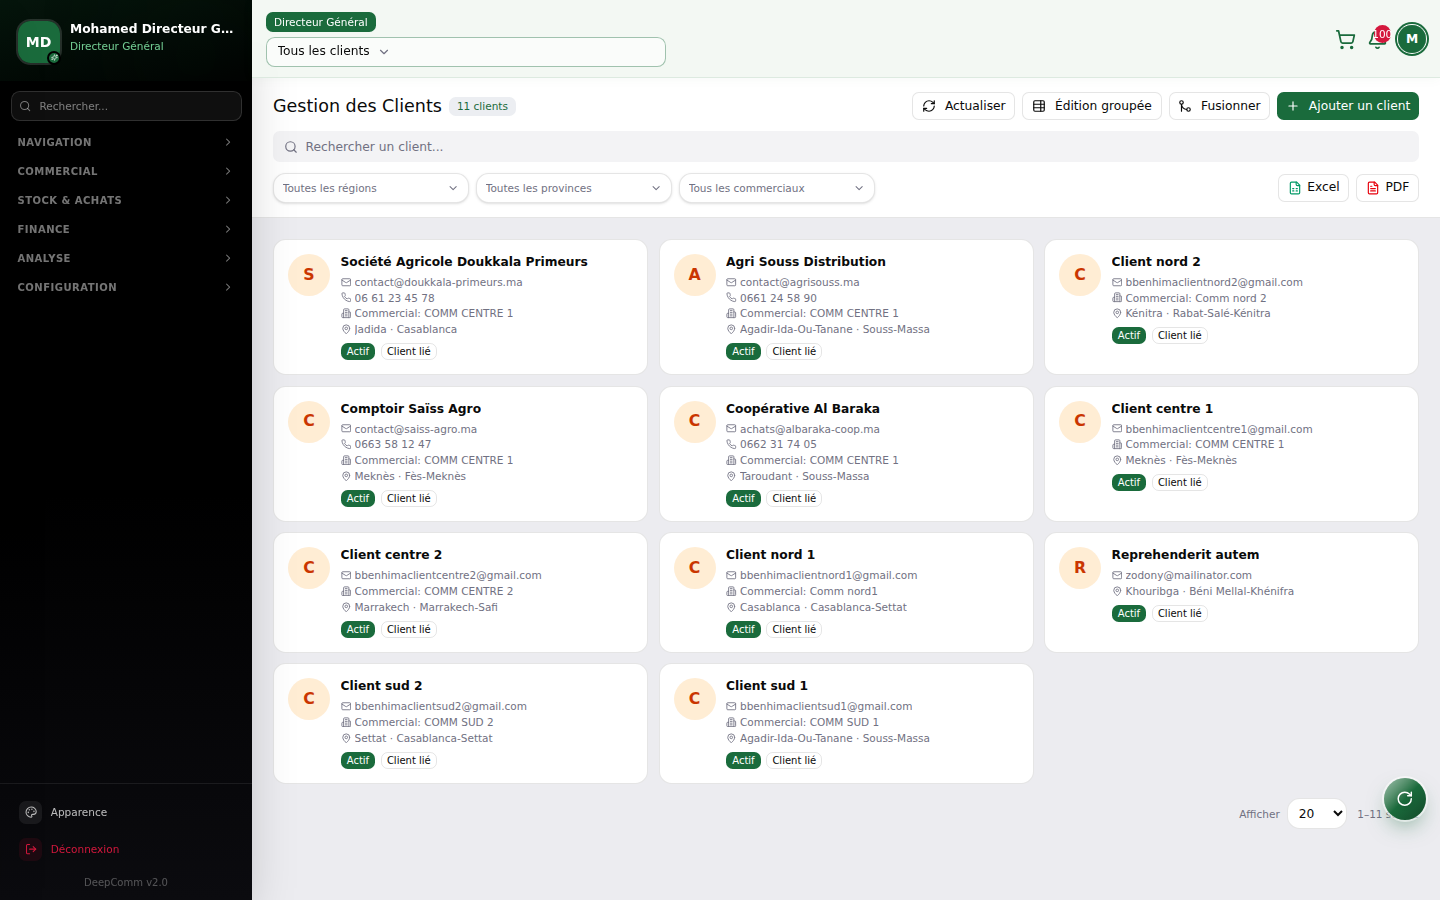The height and width of the screenshot is (900, 1440).
Task: Expand the Analyse sidebar section
Action: point(126,258)
